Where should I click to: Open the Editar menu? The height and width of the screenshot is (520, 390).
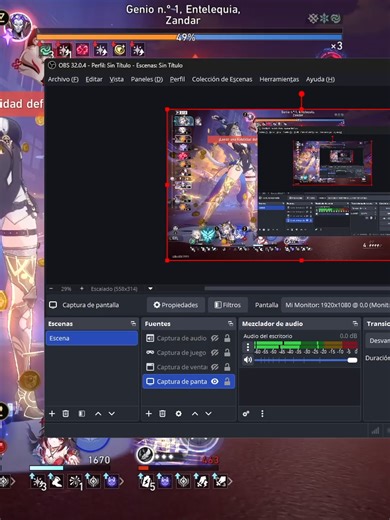click(94, 79)
